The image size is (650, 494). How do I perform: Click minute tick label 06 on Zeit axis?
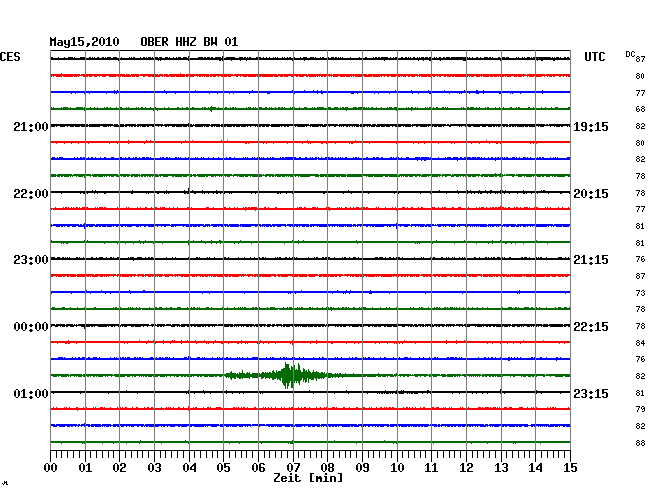(258, 467)
